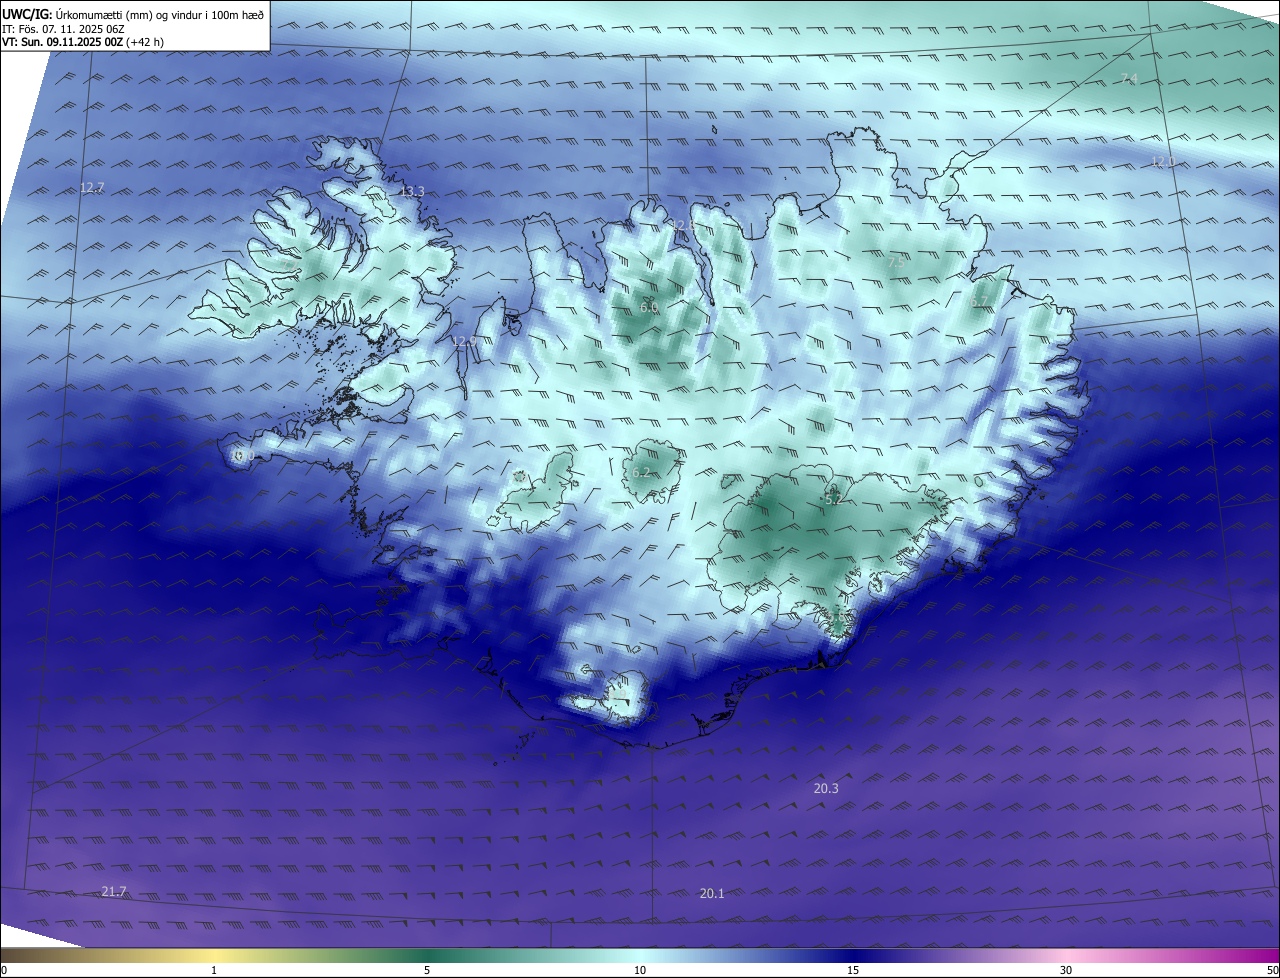Click the colorbar tick label 0

click(4, 971)
